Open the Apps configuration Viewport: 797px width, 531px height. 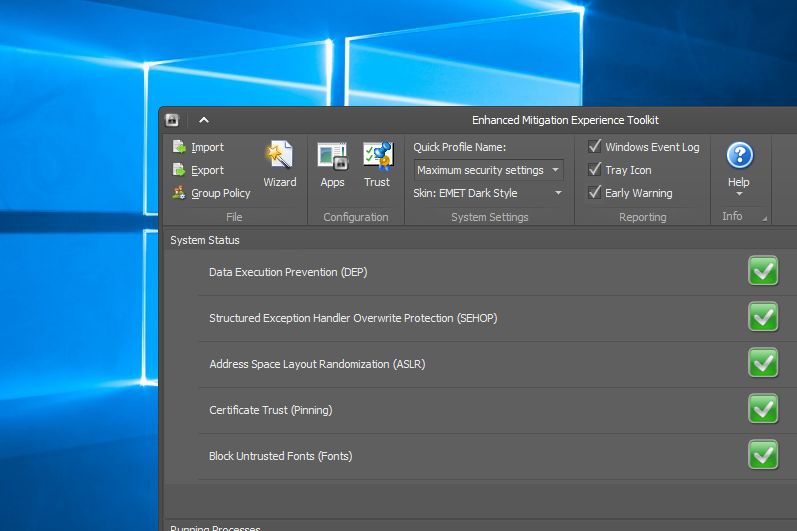tap(332, 165)
